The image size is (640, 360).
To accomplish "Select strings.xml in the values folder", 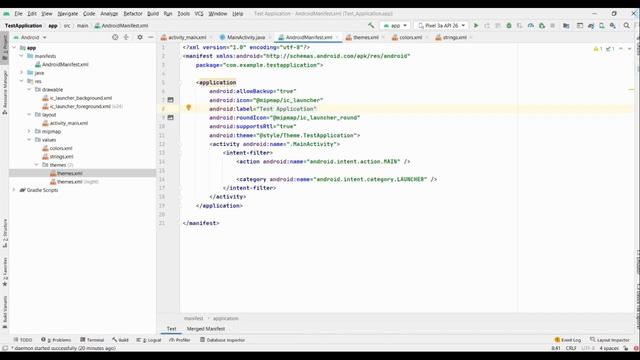I will point(62,157).
